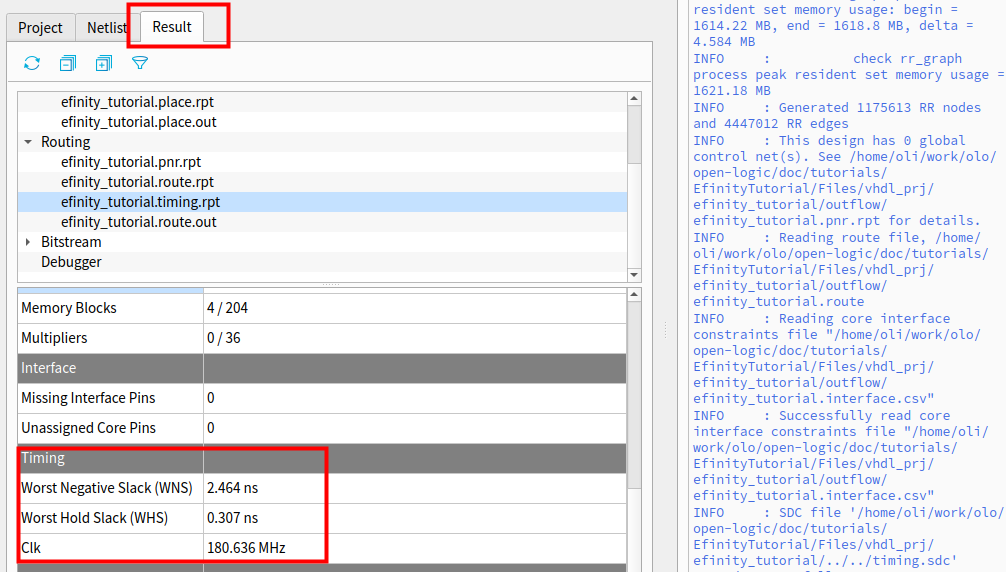Viewport: 1006px width, 572px height.
Task: Select the Routing tree label
Action: point(65,142)
